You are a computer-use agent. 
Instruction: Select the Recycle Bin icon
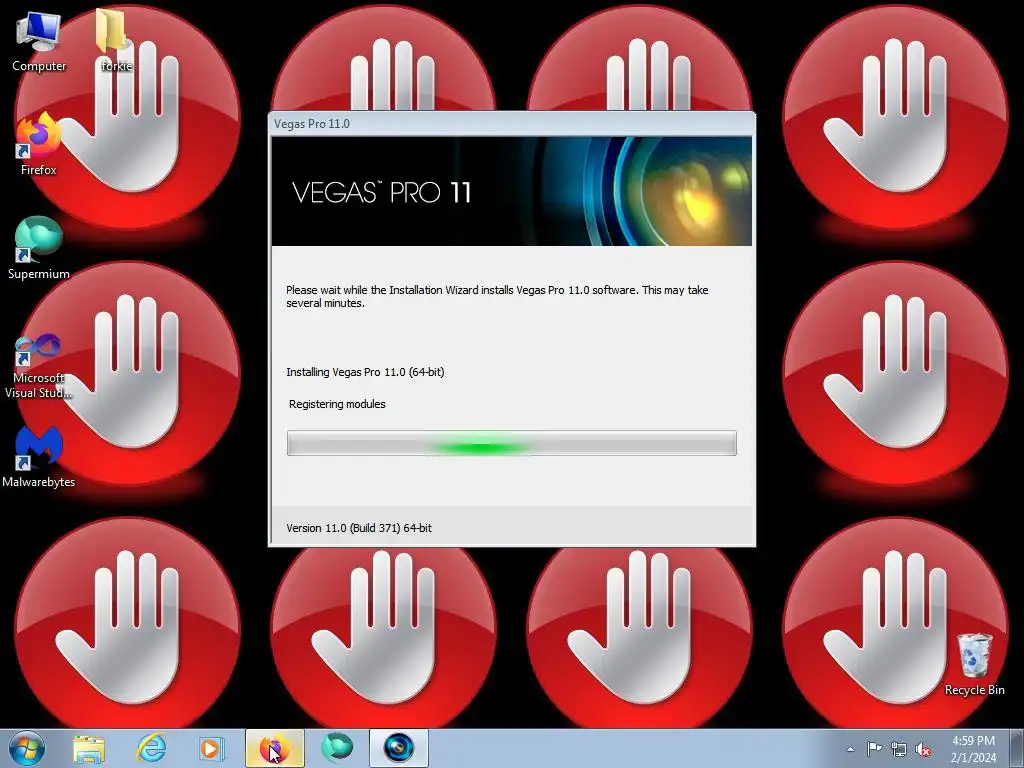click(974, 664)
